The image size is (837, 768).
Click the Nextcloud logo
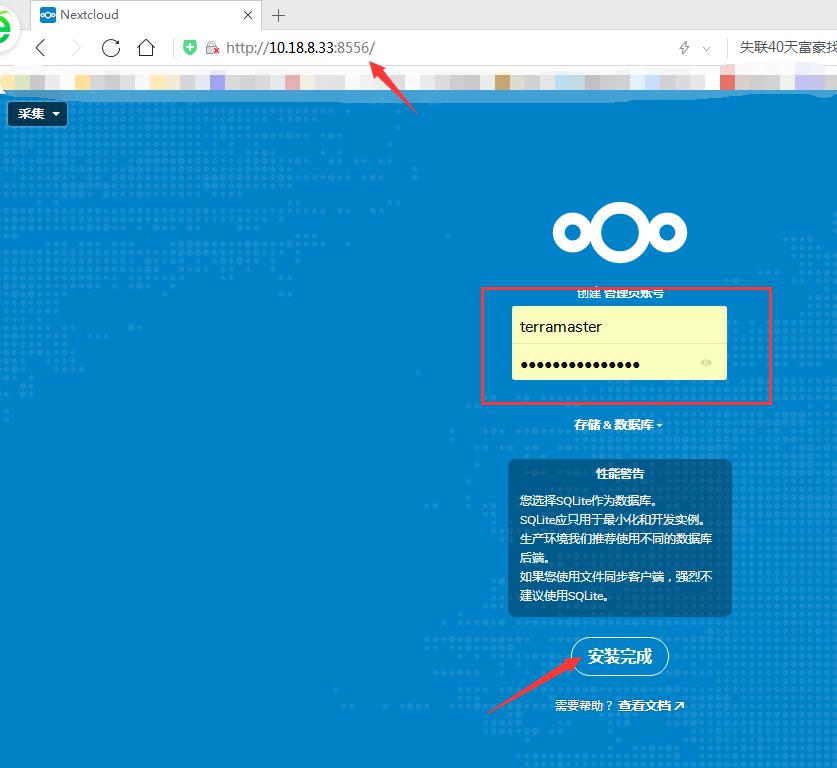(620, 232)
